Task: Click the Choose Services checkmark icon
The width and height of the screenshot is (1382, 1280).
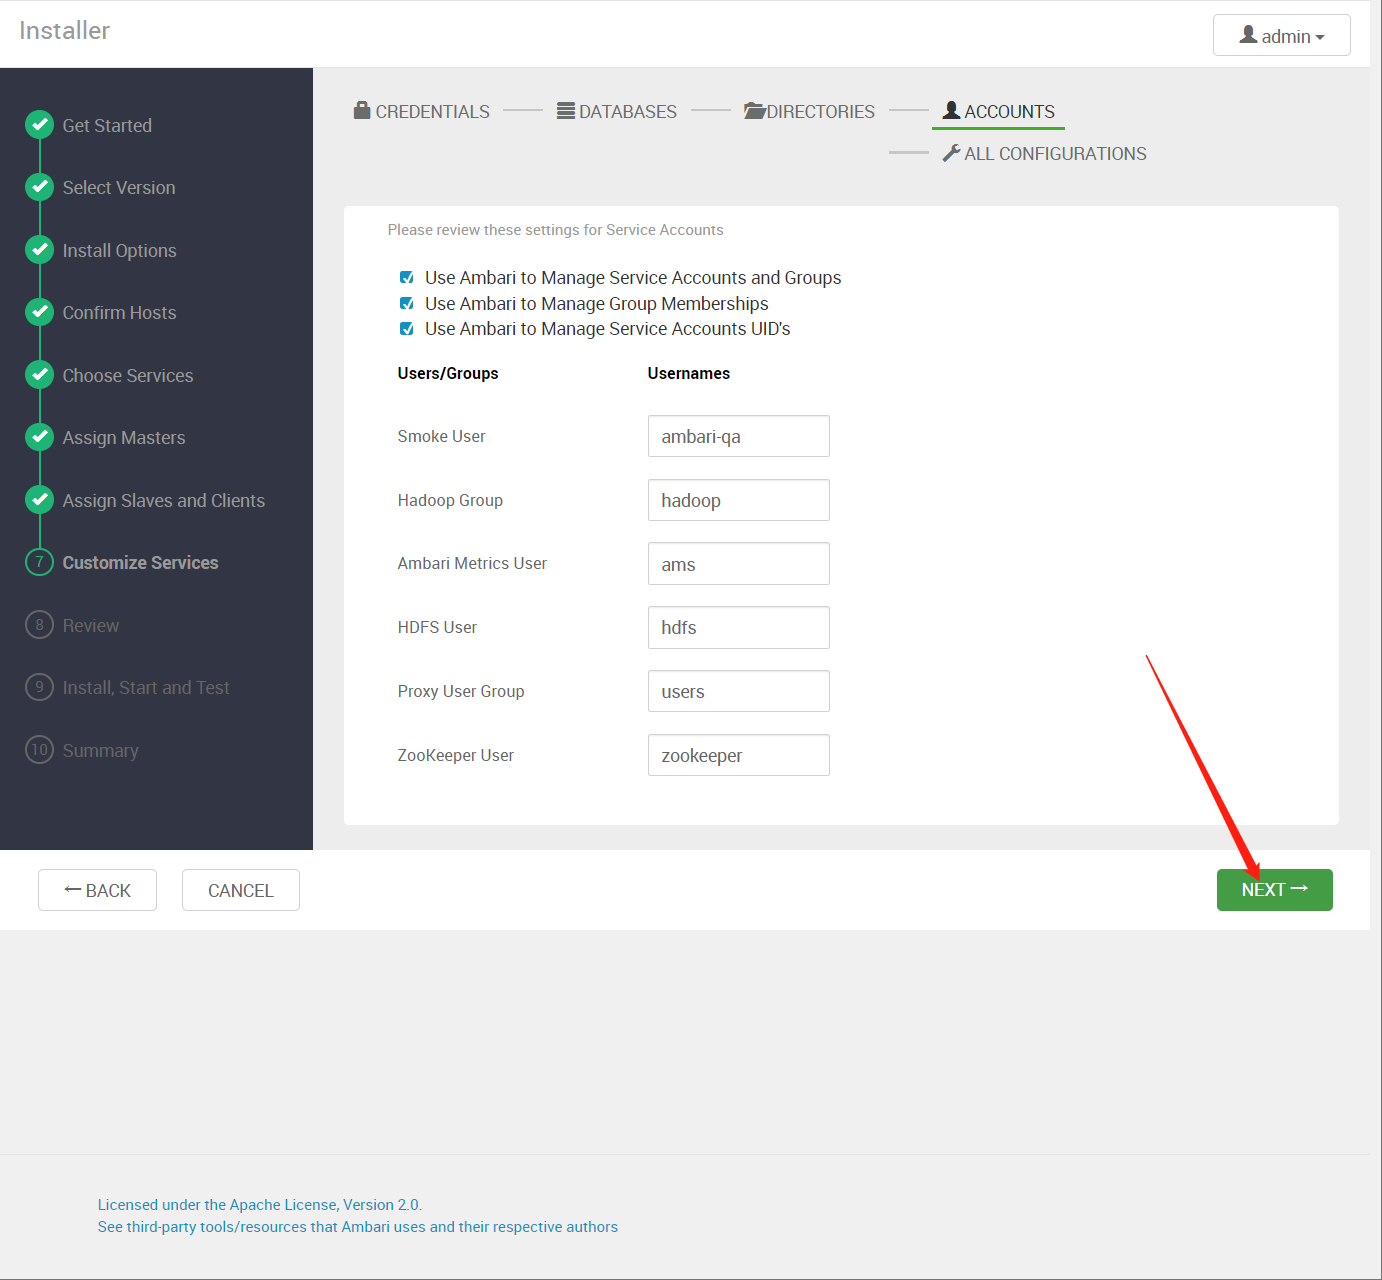Action: tap(39, 374)
